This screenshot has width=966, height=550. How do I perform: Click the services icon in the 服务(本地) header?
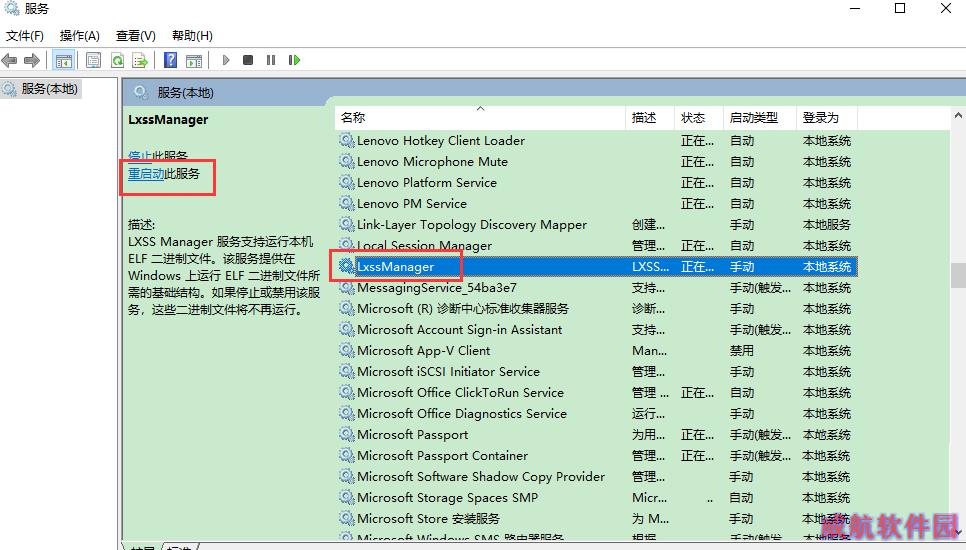pyautogui.click(x=140, y=92)
